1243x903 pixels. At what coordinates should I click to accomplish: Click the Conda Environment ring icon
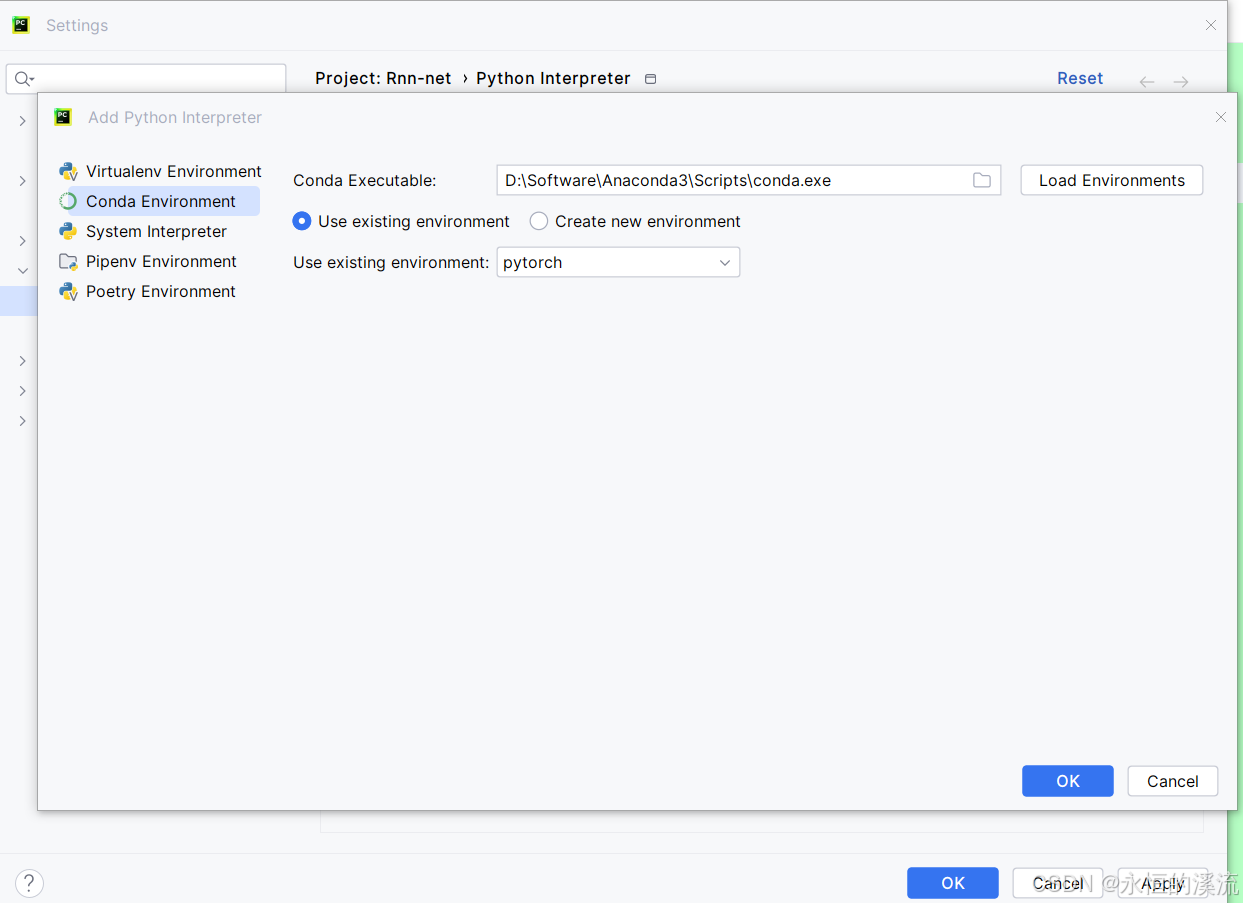68,201
